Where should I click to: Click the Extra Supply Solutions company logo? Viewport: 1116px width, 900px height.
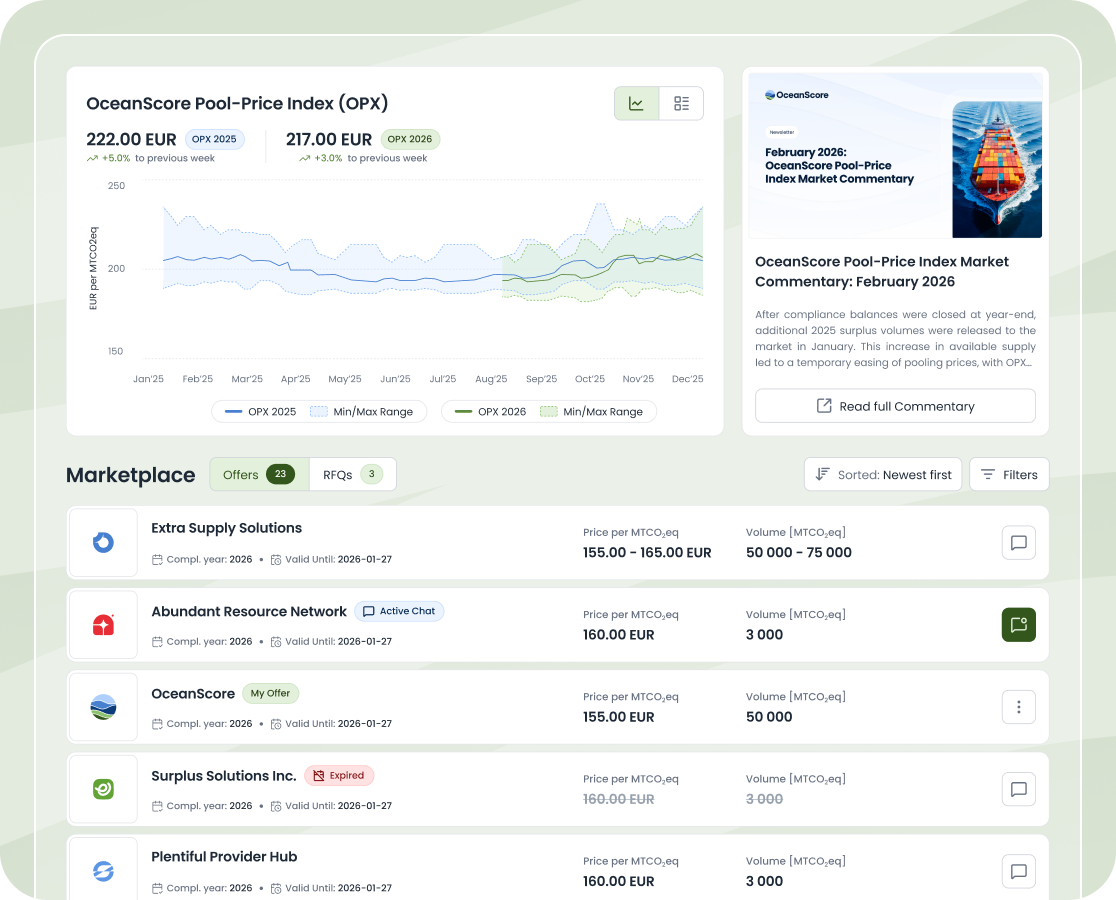point(103,543)
